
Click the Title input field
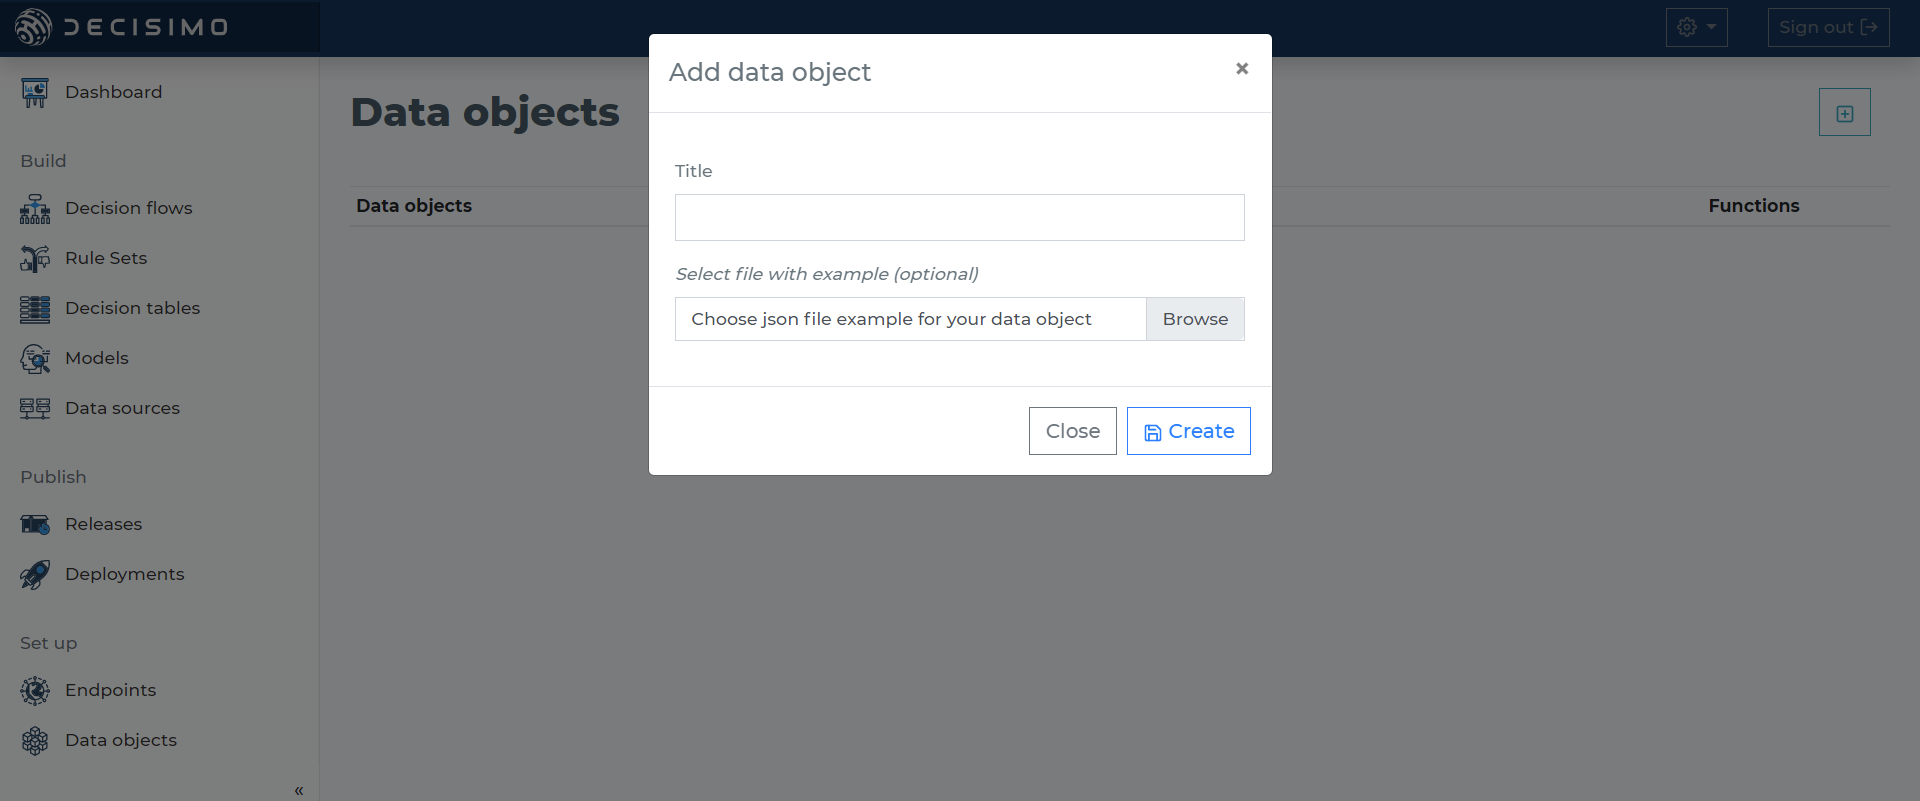pos(960,217)
